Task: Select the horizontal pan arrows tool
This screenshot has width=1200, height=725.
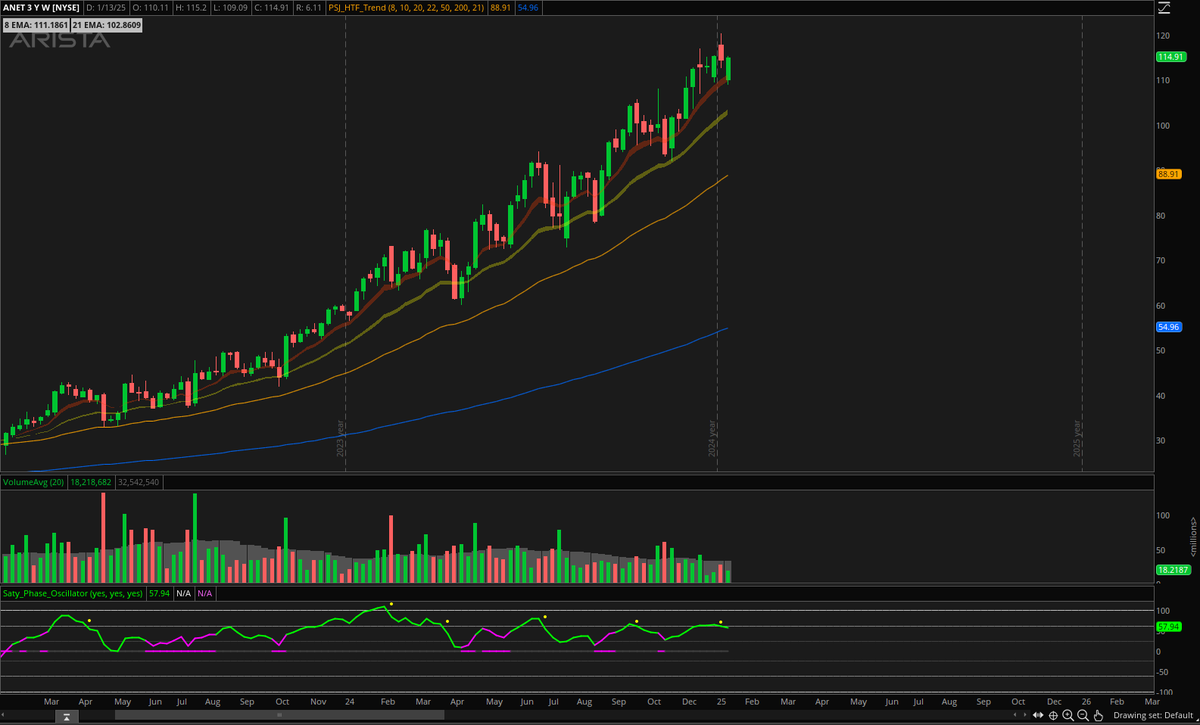Action: (x=1038, y=715)
